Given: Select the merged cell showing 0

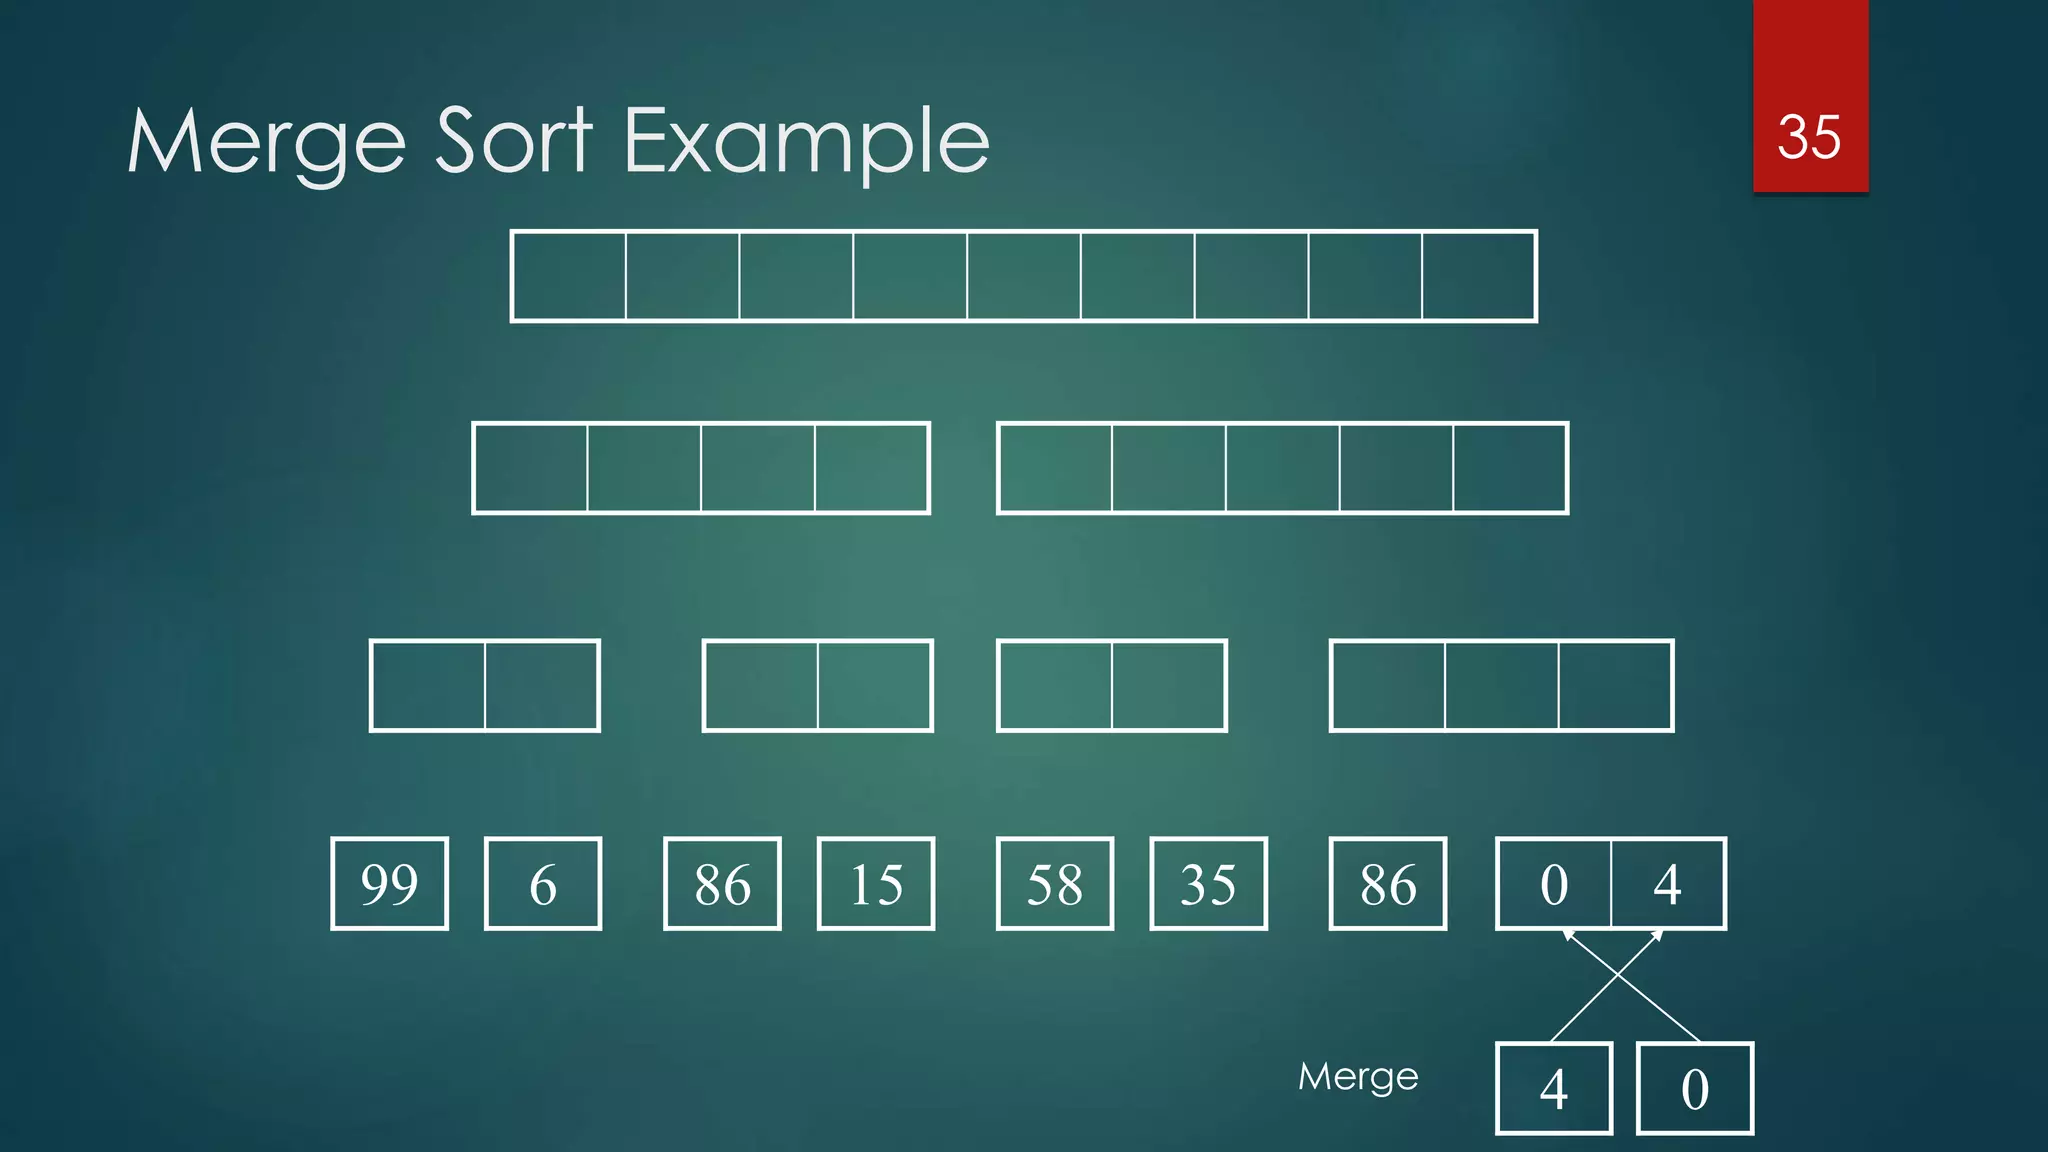Looking at the screenshot, I should click(x=1554, y=884).
